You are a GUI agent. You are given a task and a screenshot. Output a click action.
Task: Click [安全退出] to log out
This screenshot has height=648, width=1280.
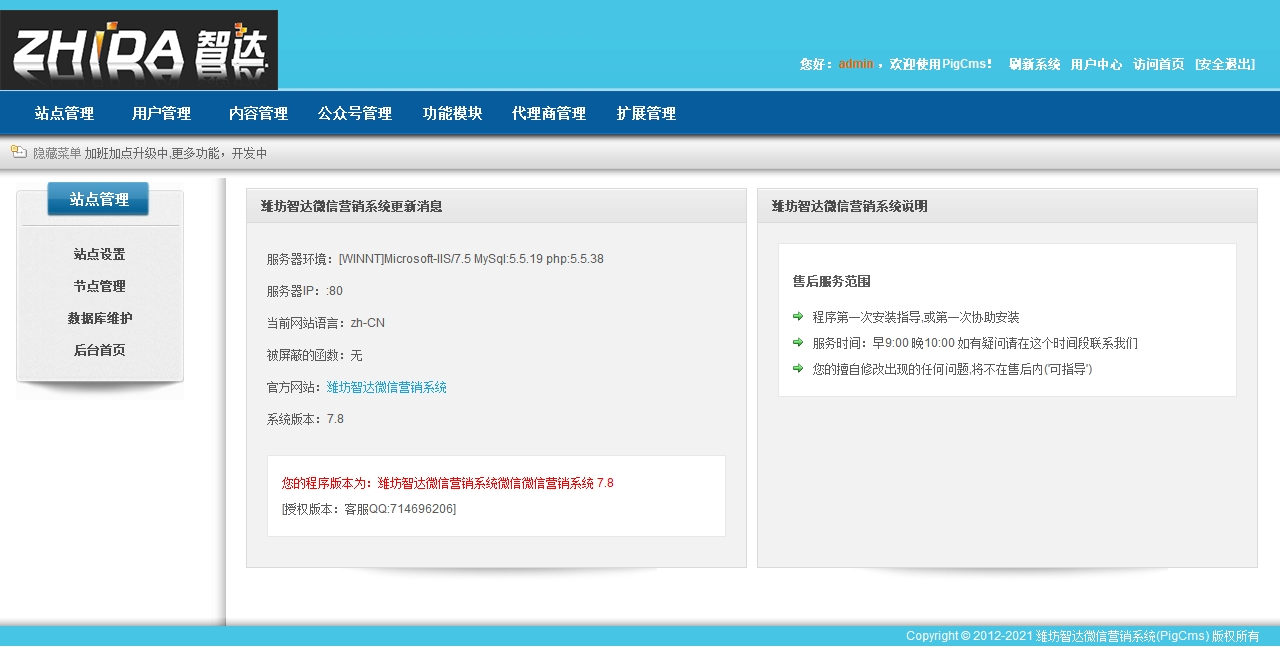[1225, 64]
